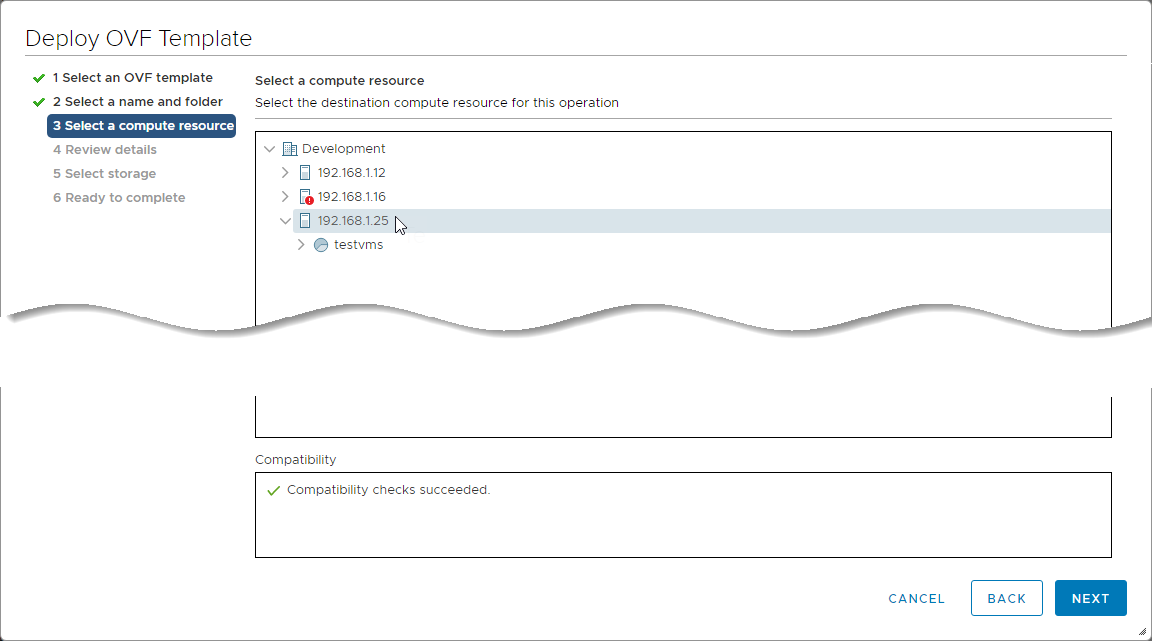This screenshot has width=1152, height=641.
Task: Select step 3 Select a compute resource
Action: coord(141,126)
